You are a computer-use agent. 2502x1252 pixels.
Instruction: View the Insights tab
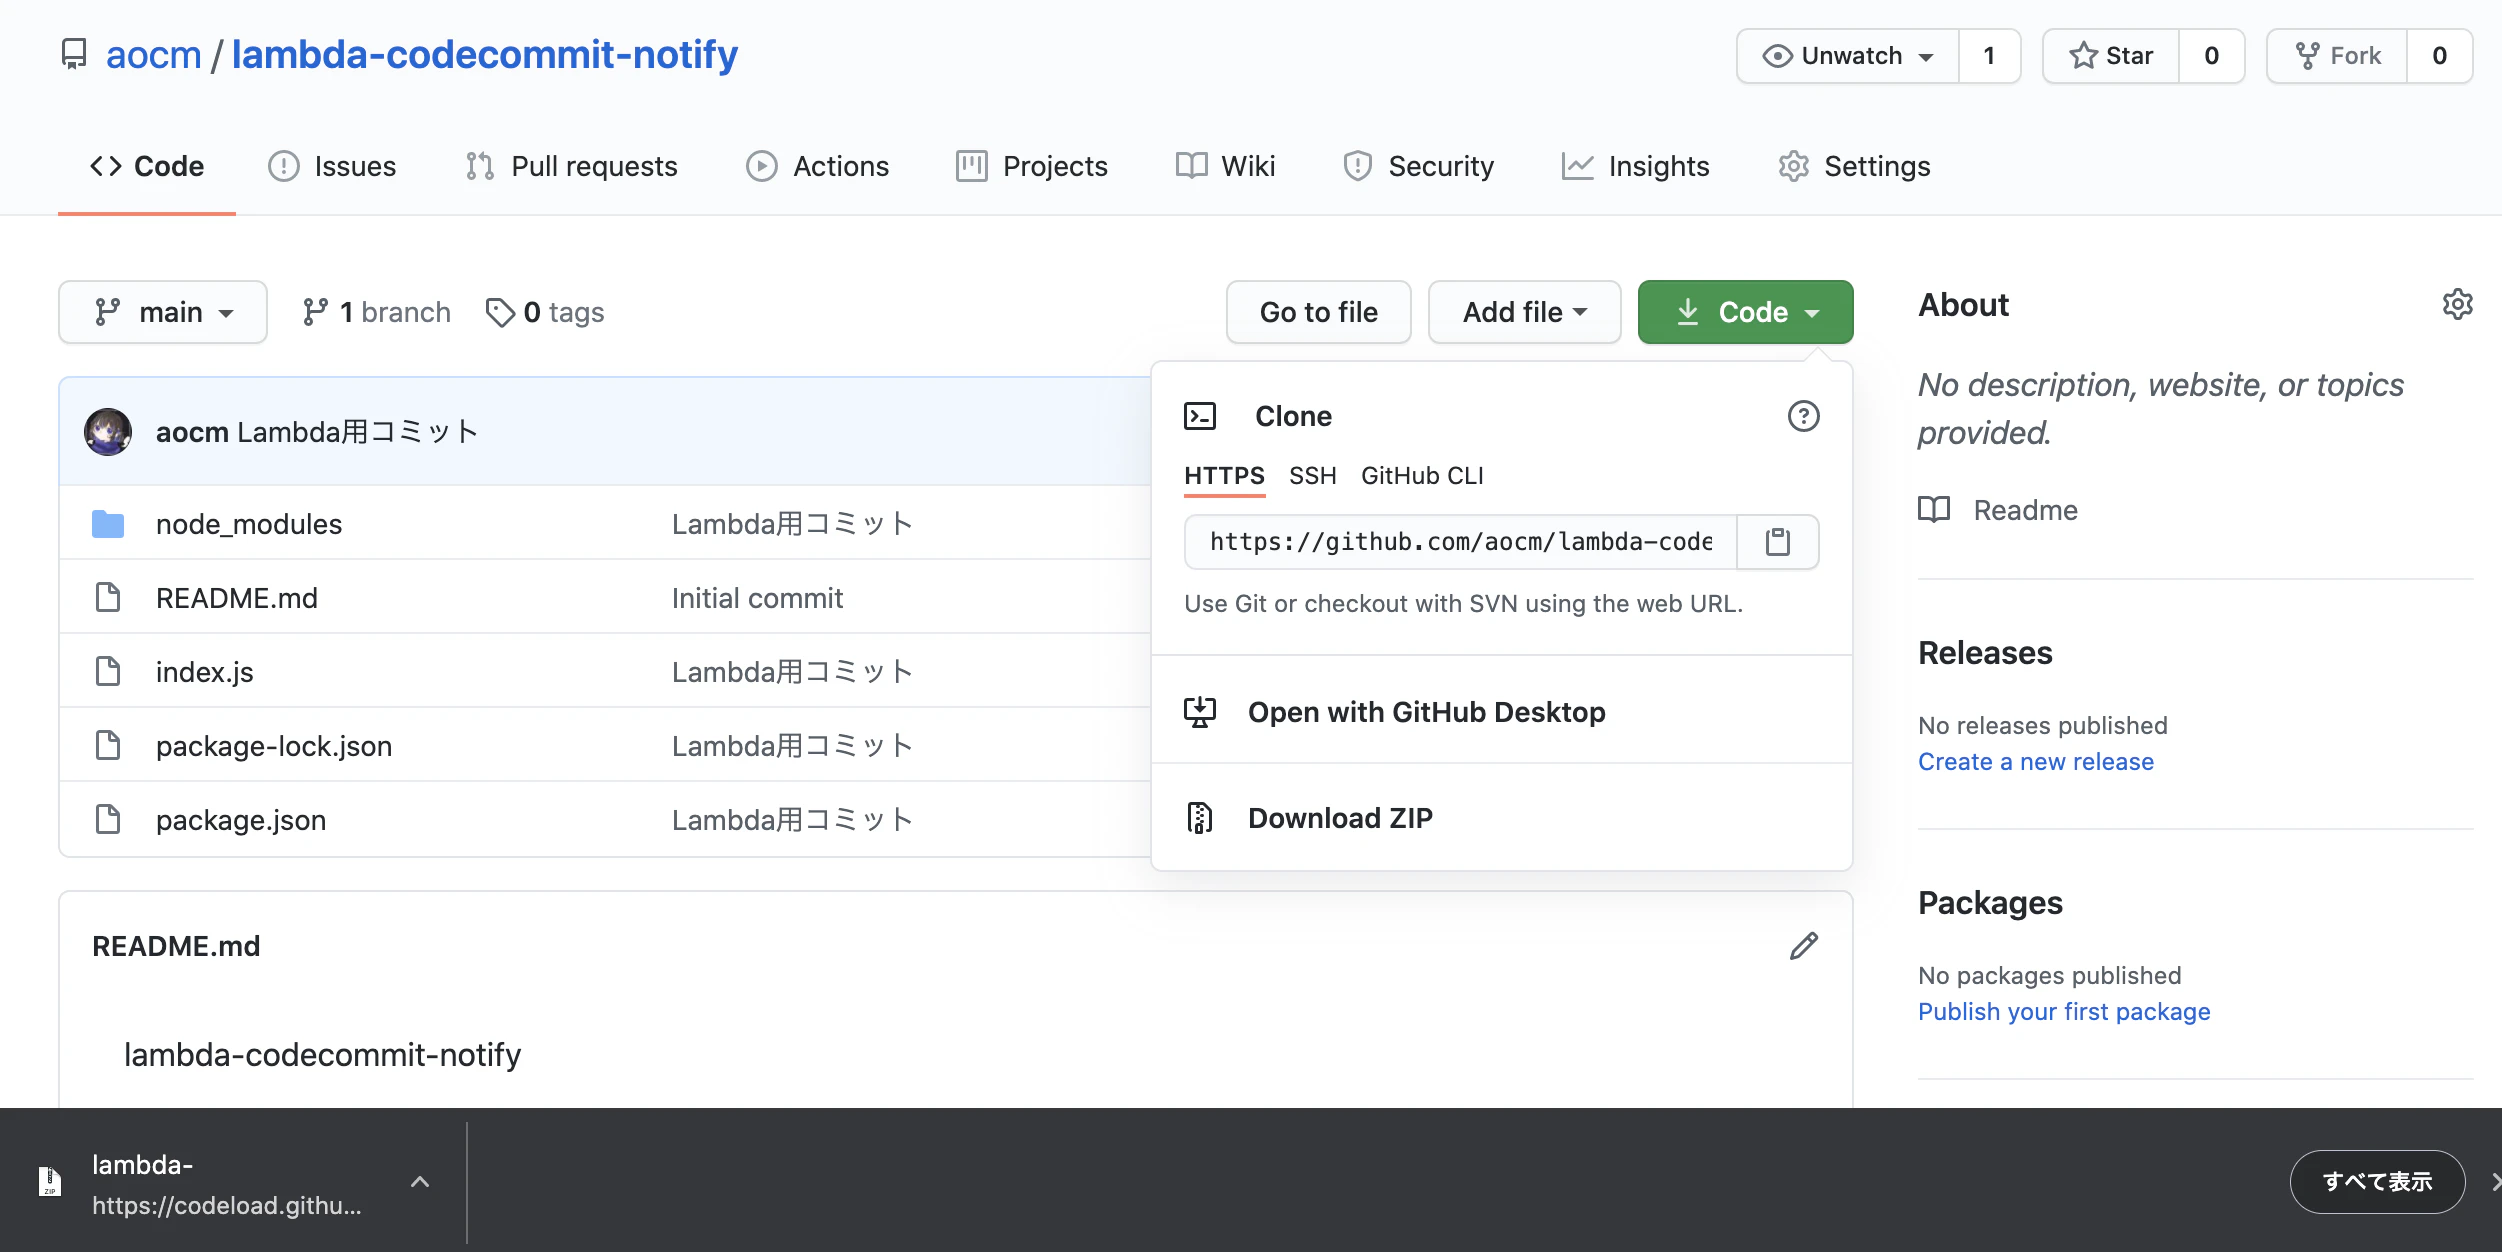1636,166
